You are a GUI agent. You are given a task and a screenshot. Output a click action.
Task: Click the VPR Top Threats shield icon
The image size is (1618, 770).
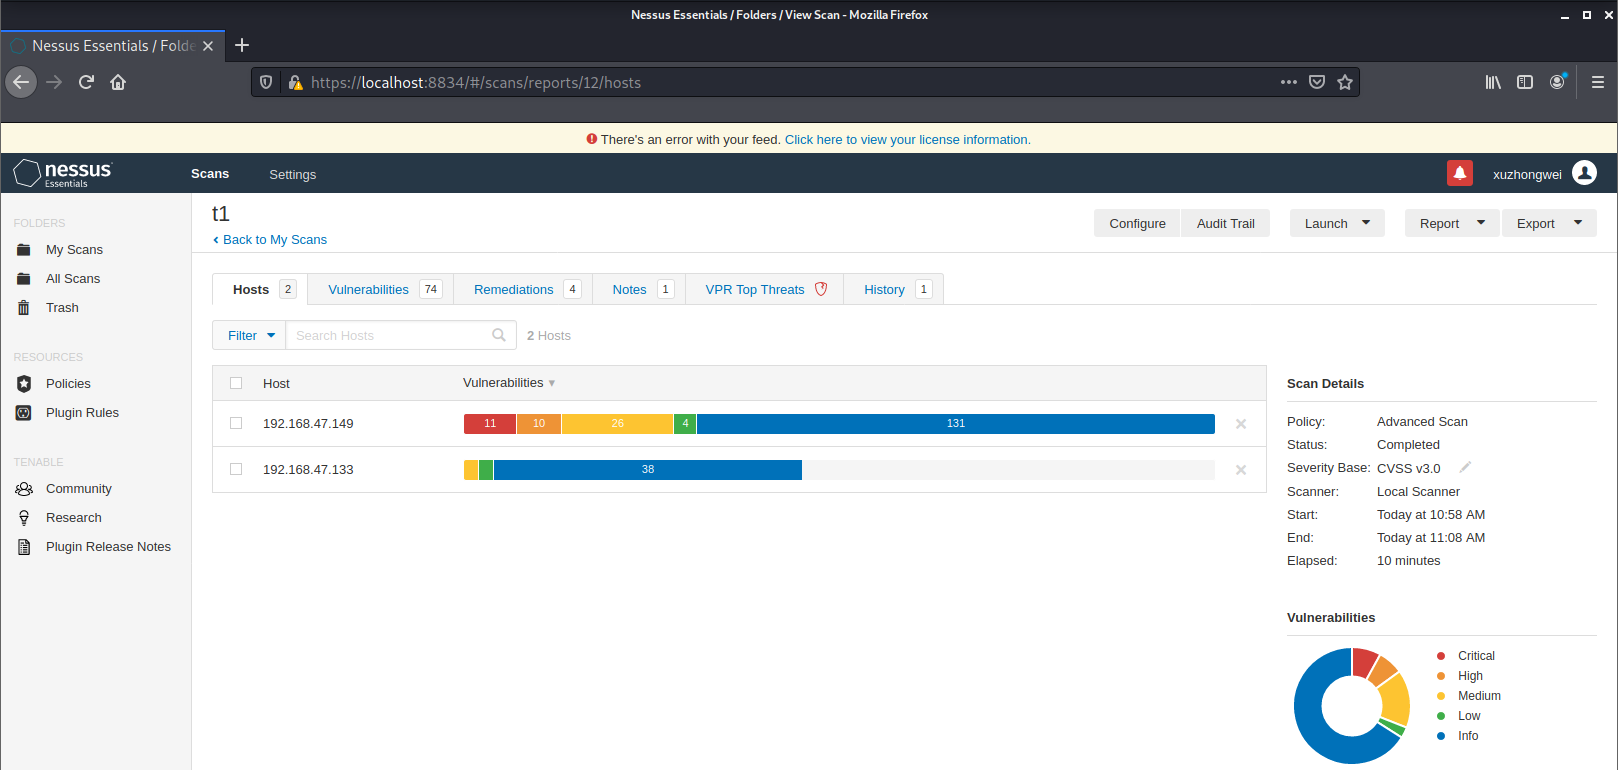tap(821, 289)
